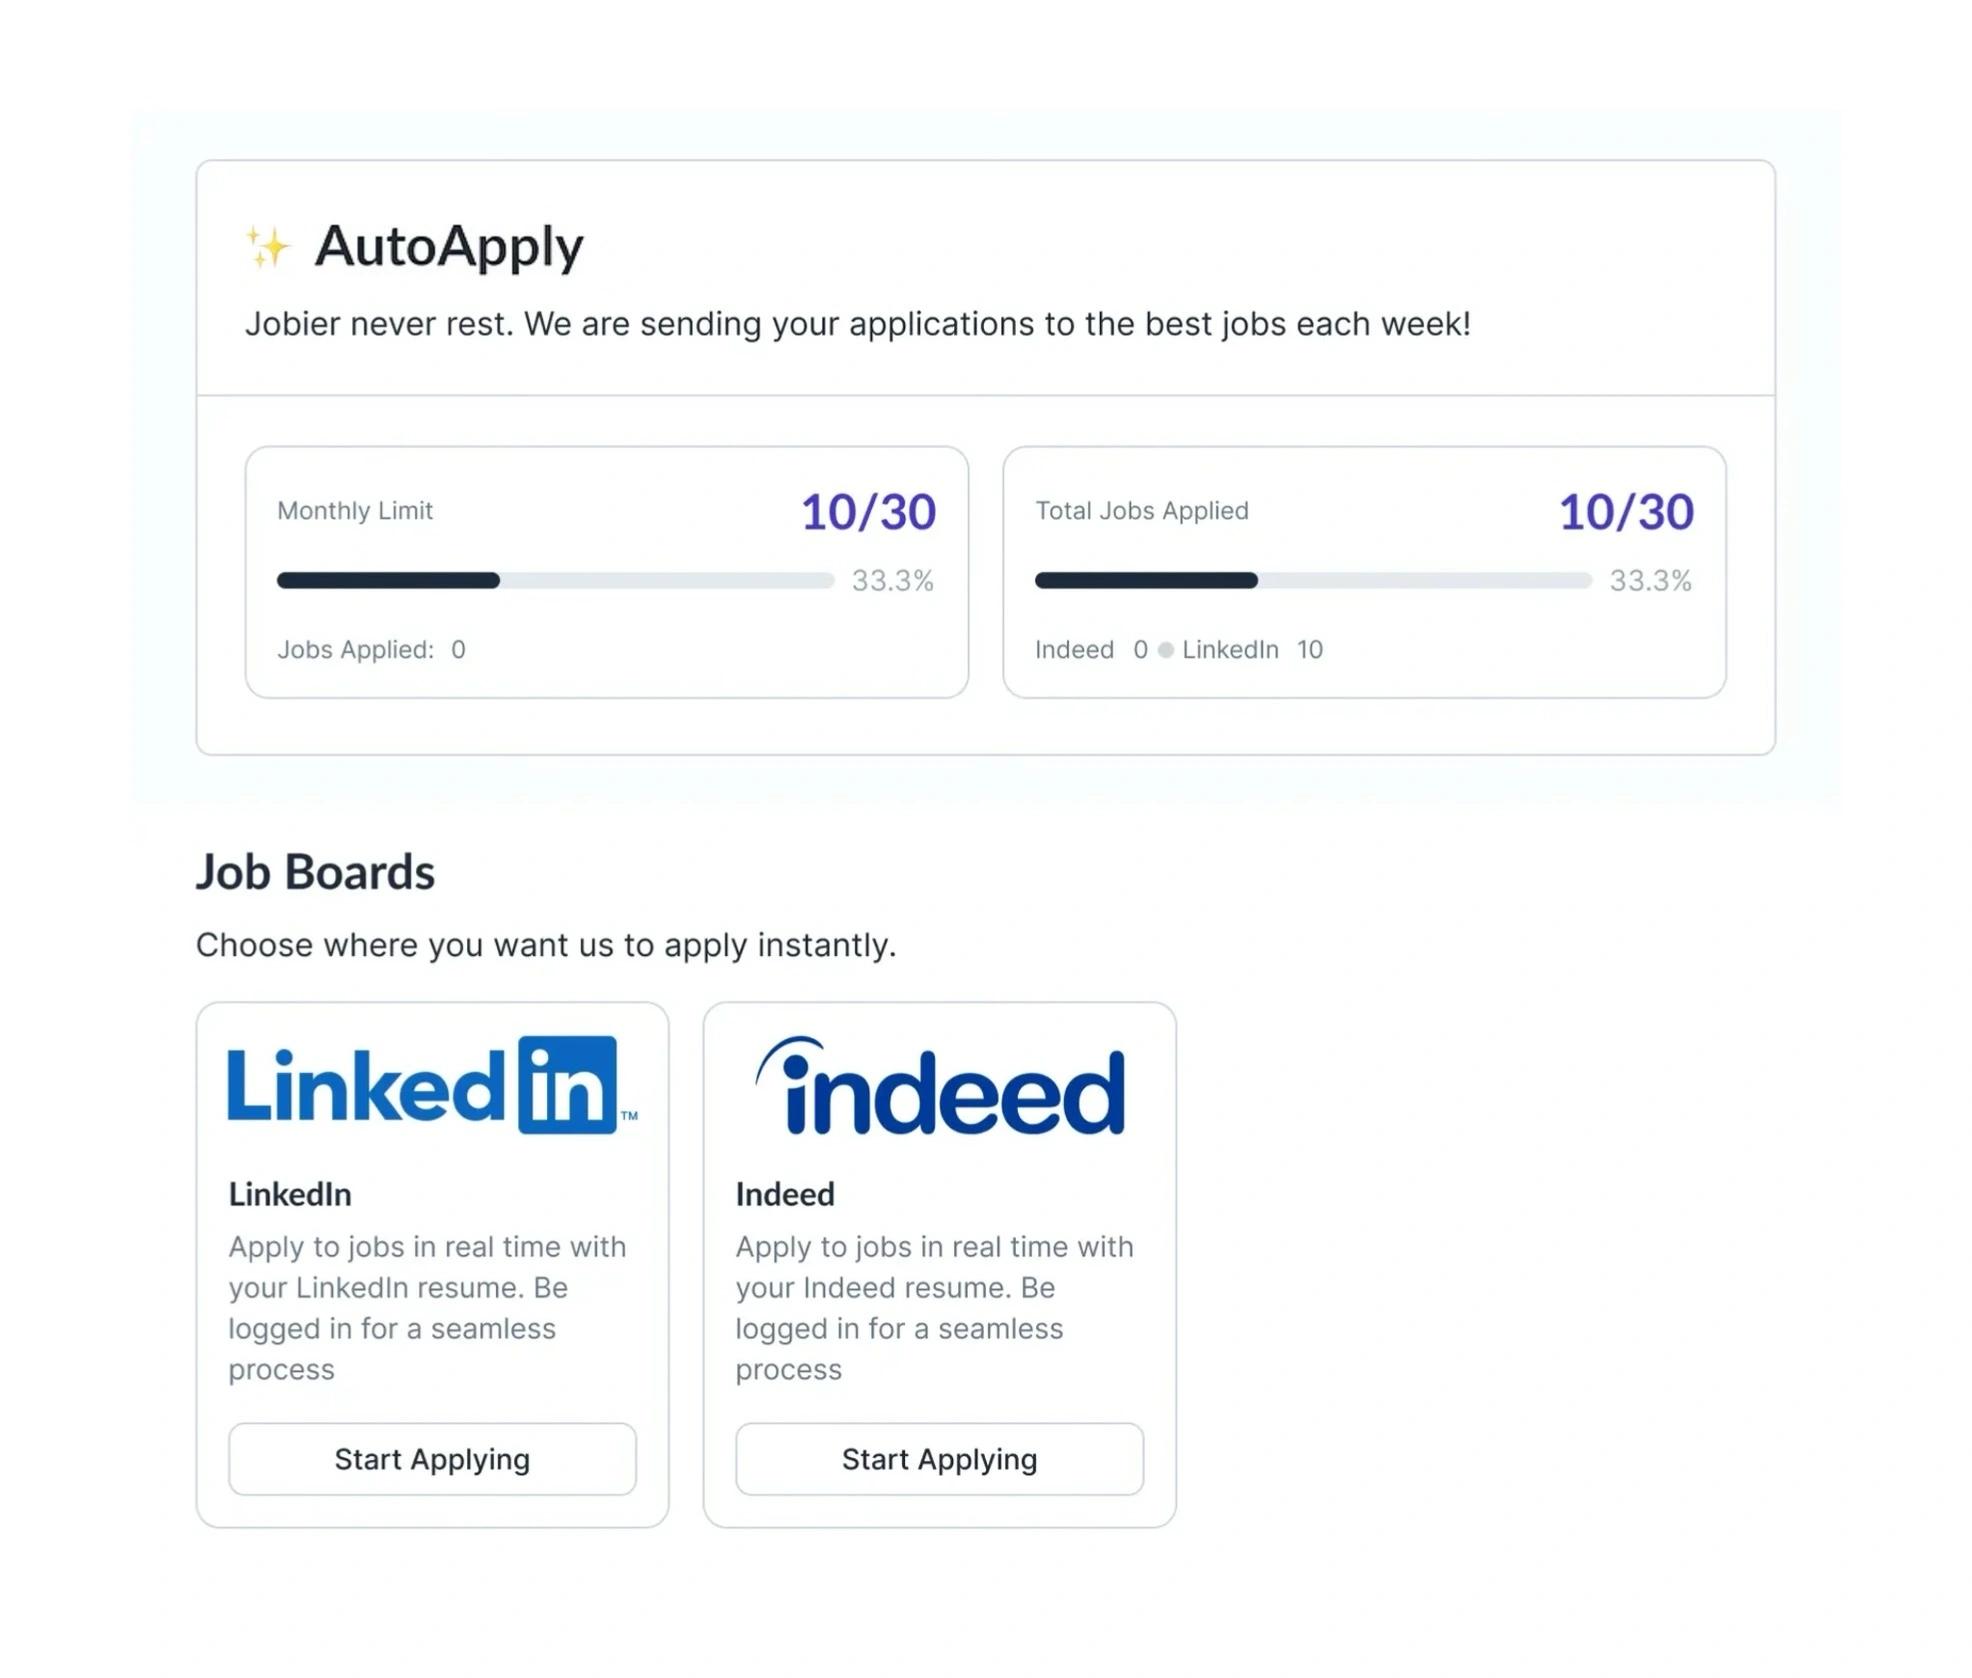This screenshot has width=1972, height=1678.
Task: Click the gray dot between Indeed and LinkedIn counts
Action: click(x=1166, y=650)
